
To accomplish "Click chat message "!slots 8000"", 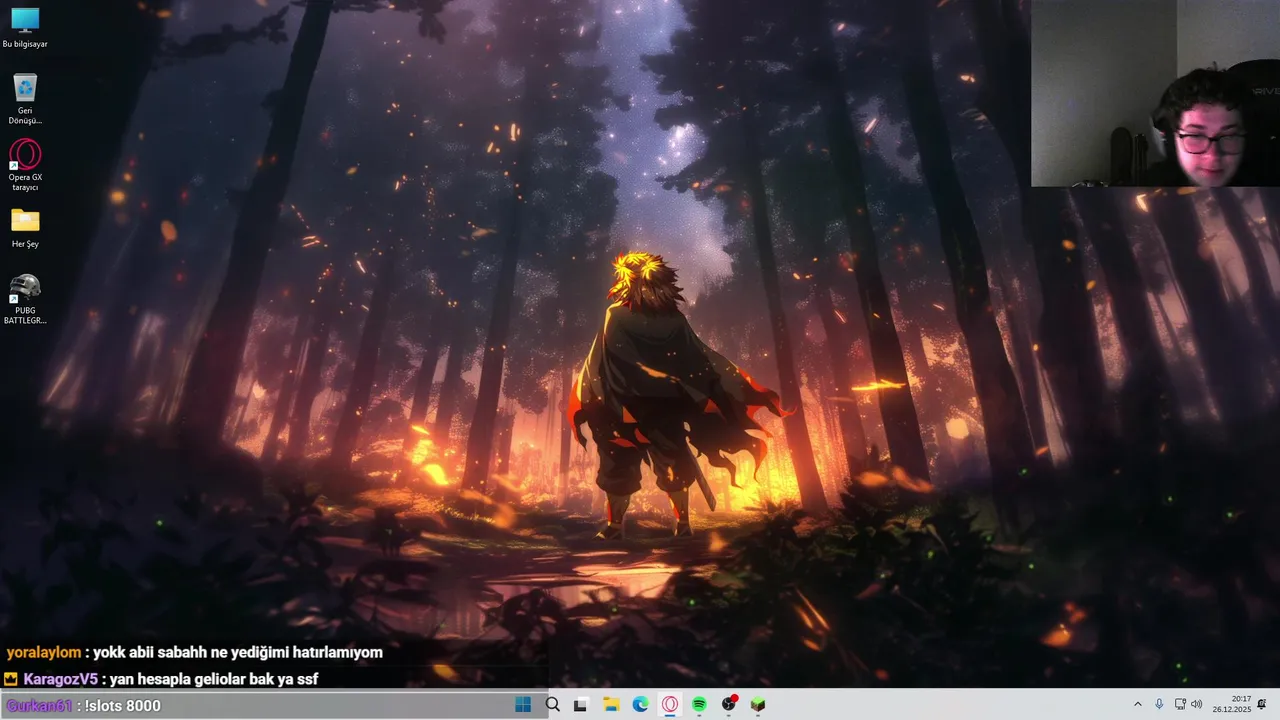I will [123, 706].
